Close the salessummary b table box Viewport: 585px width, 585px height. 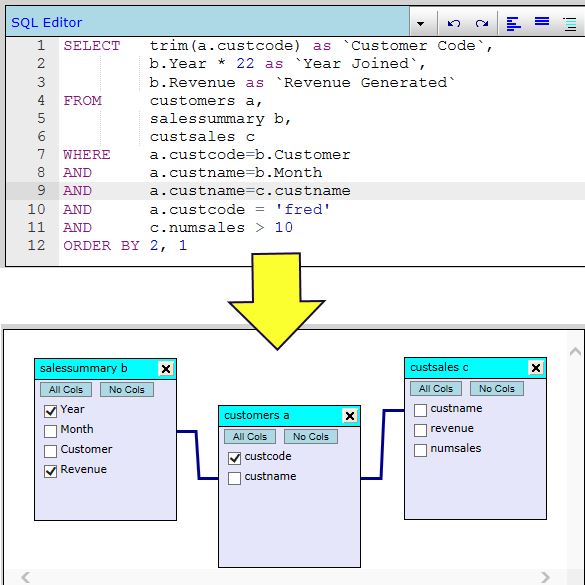[166, 369]
